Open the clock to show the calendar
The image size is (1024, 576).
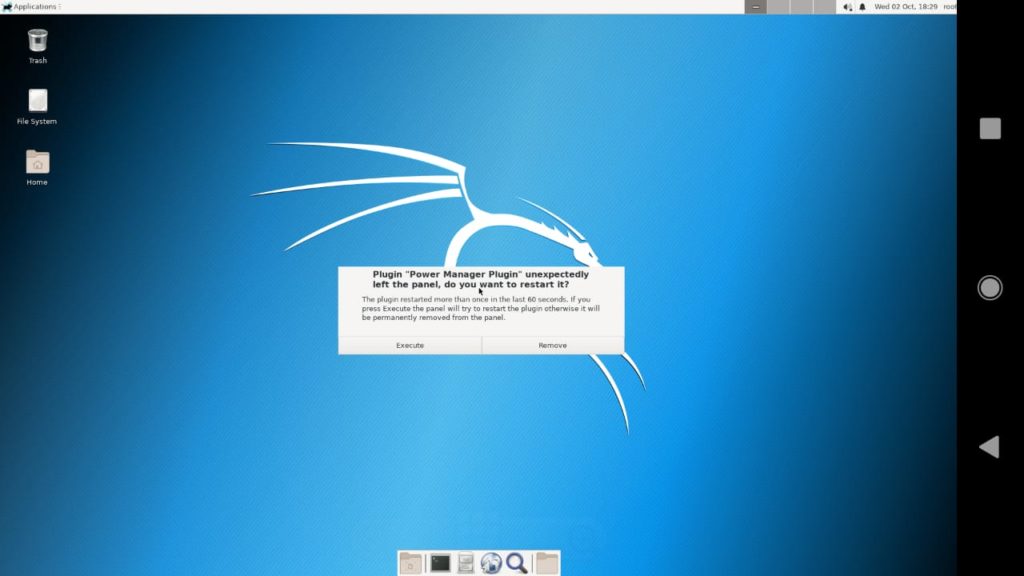pos(906,6)
